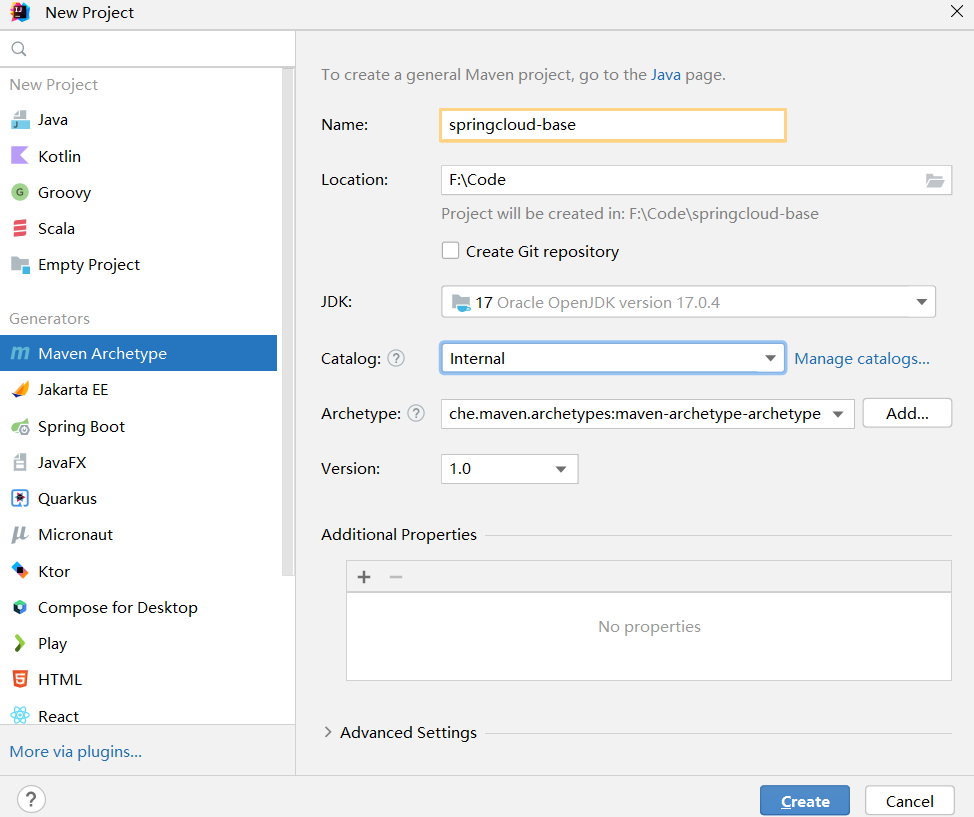Click the Location field F:\Code
The width and height of the screenshot is (974, 817).
(x=696, y=180)
